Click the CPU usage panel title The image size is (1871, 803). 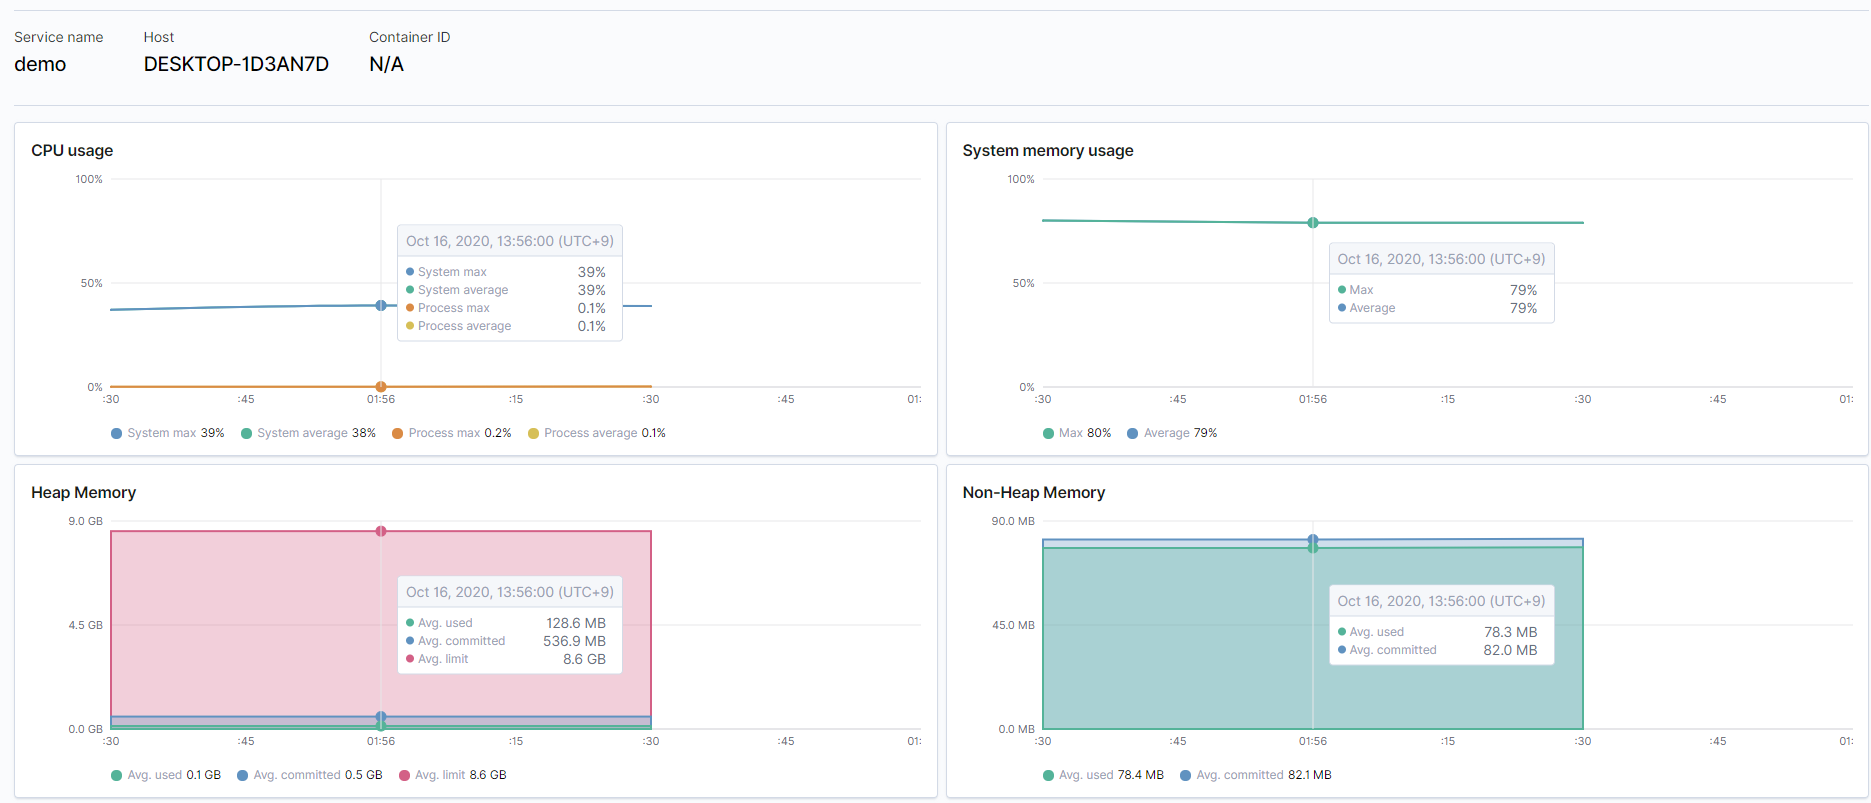pyautogui.click(x=72, y=150)
